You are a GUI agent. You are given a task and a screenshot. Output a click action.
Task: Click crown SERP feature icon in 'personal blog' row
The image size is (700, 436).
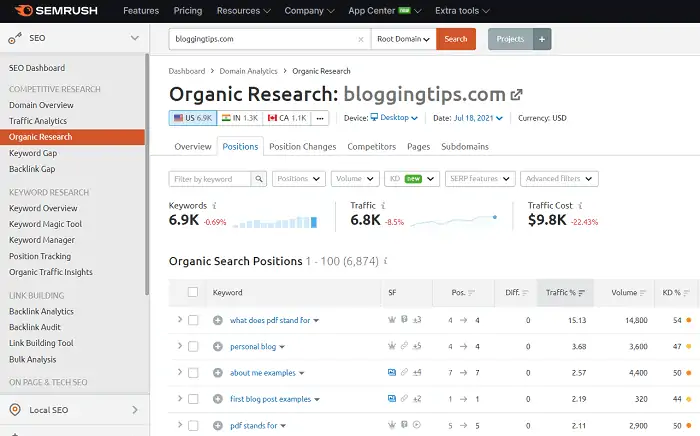coord(392,346)
